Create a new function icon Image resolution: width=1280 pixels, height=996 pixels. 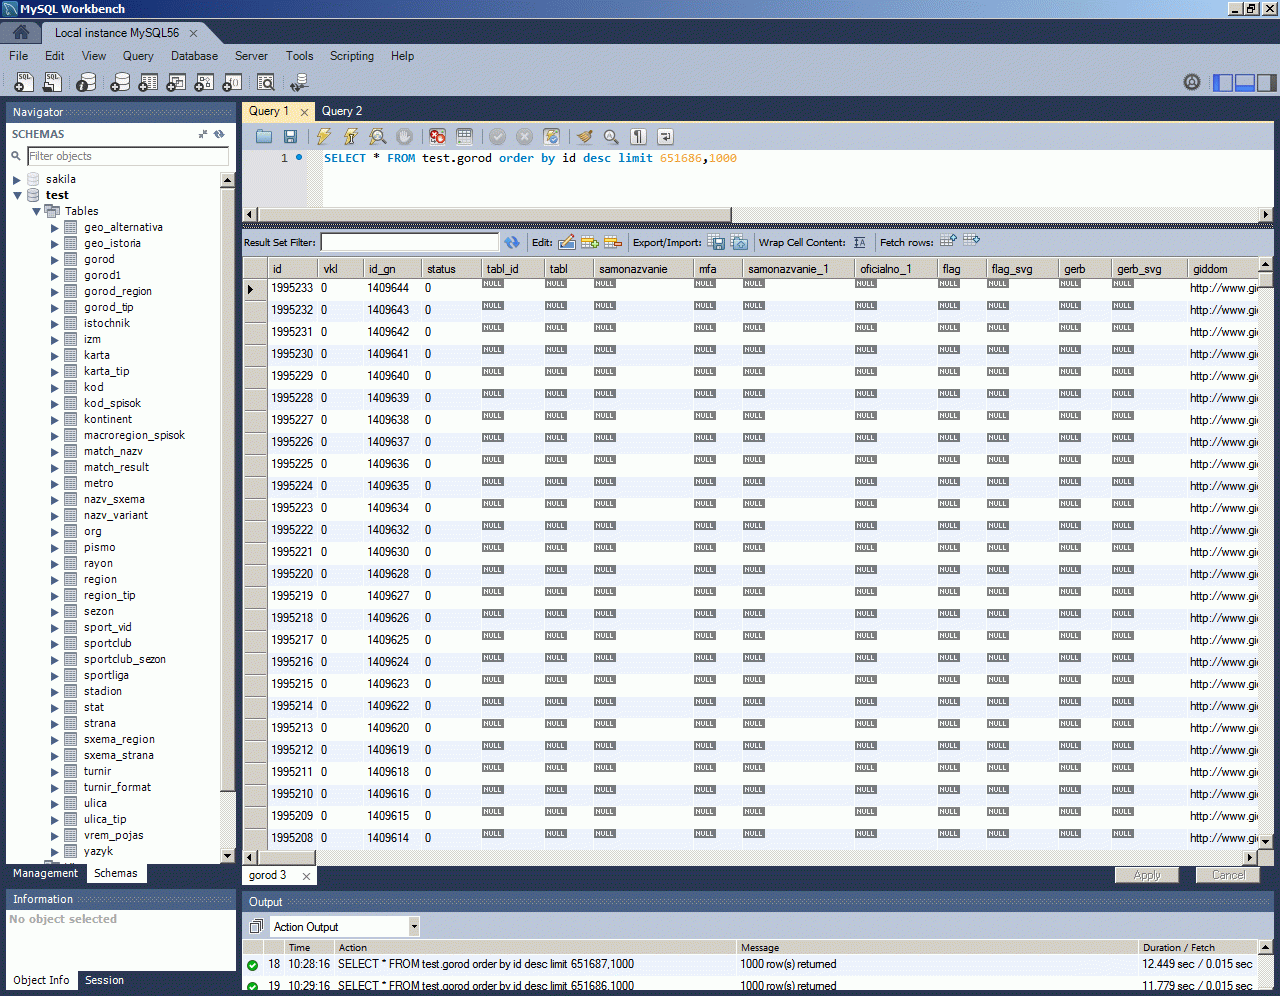point(232,82)
